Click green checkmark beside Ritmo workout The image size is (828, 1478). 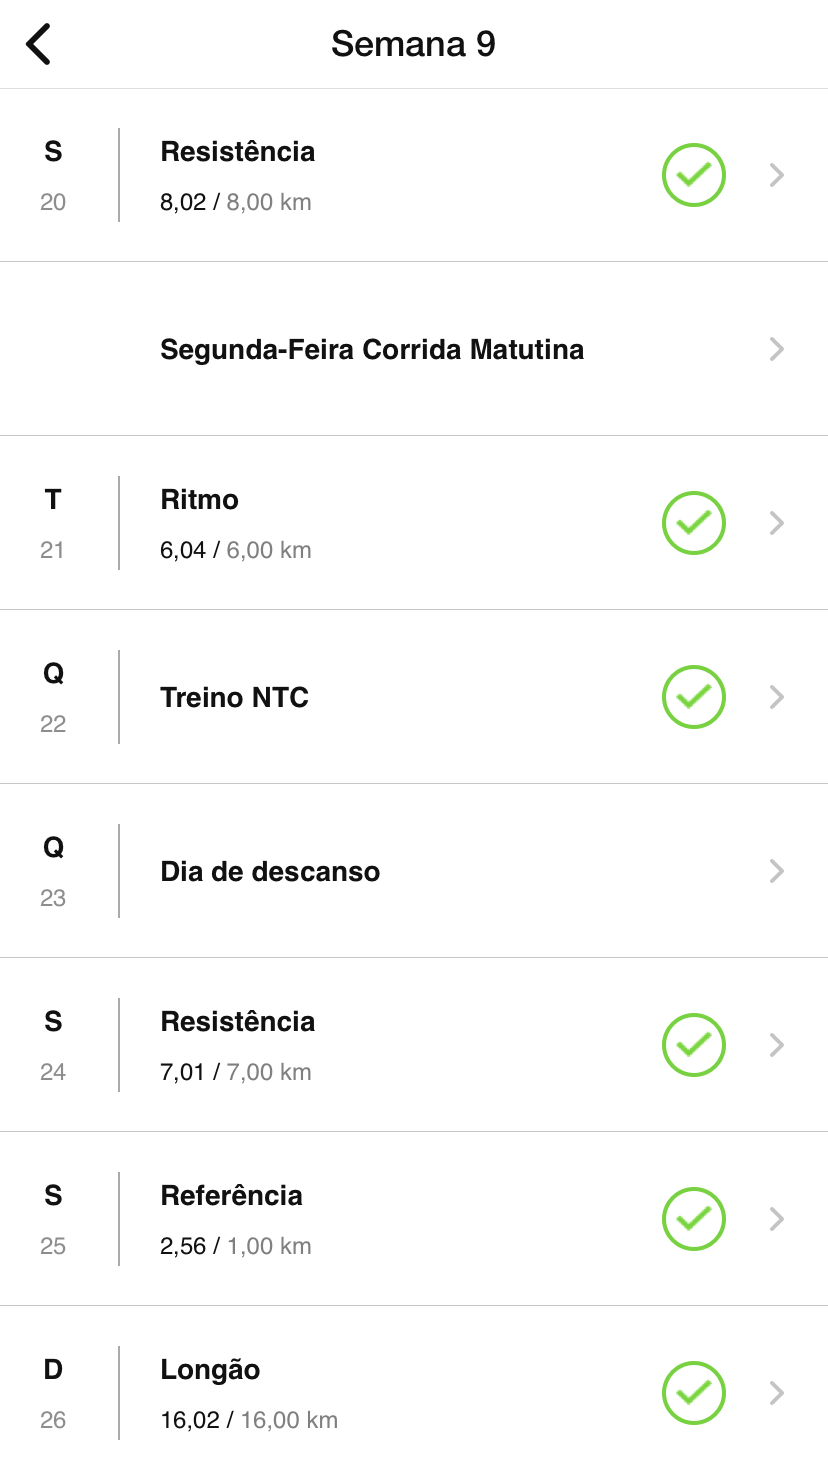(693, 523)
